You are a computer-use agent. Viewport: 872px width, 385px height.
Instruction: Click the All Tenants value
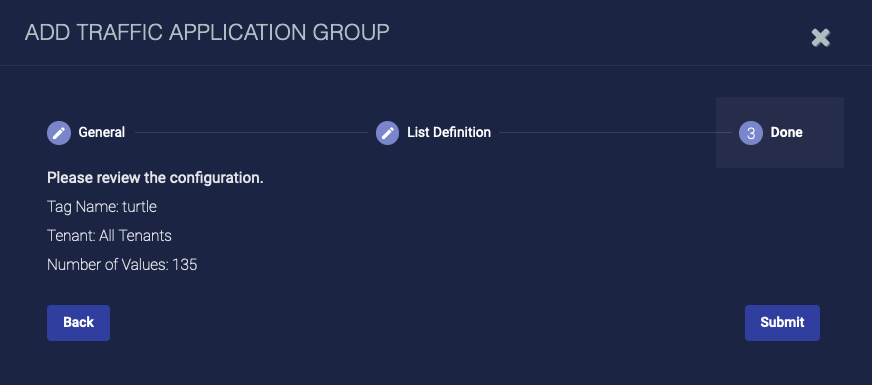(x=135, y=236)
